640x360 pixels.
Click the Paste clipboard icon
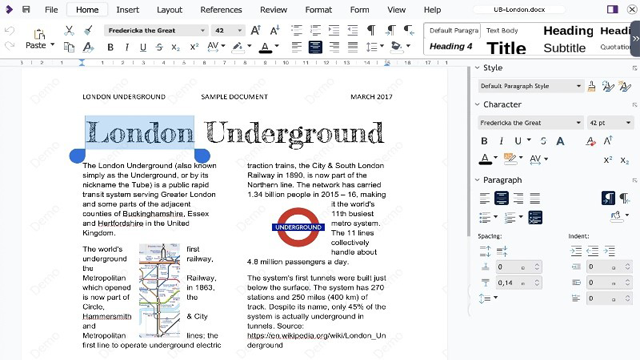[x=39, y=34]
